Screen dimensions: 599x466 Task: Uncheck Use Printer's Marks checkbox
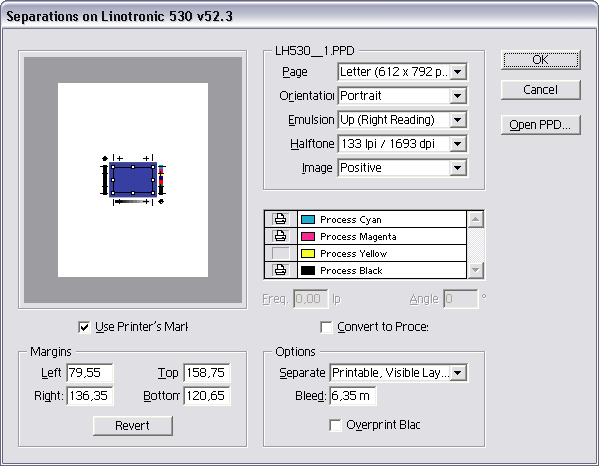(84, 327)
